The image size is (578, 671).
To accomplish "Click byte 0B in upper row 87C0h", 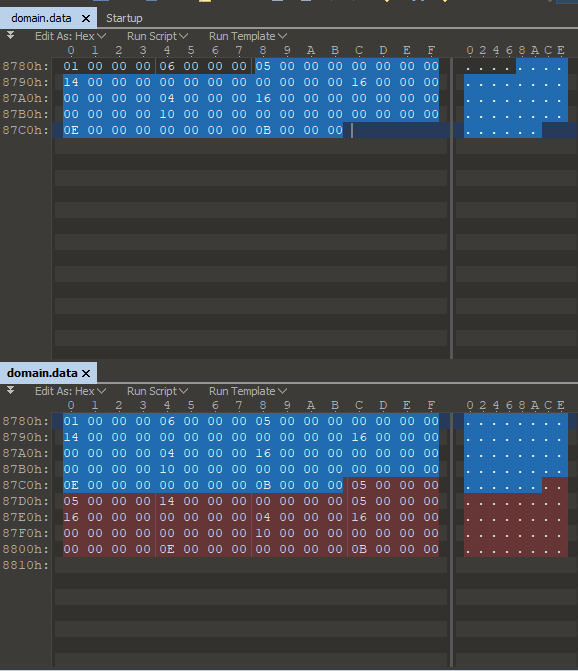I will click(263, 130).
